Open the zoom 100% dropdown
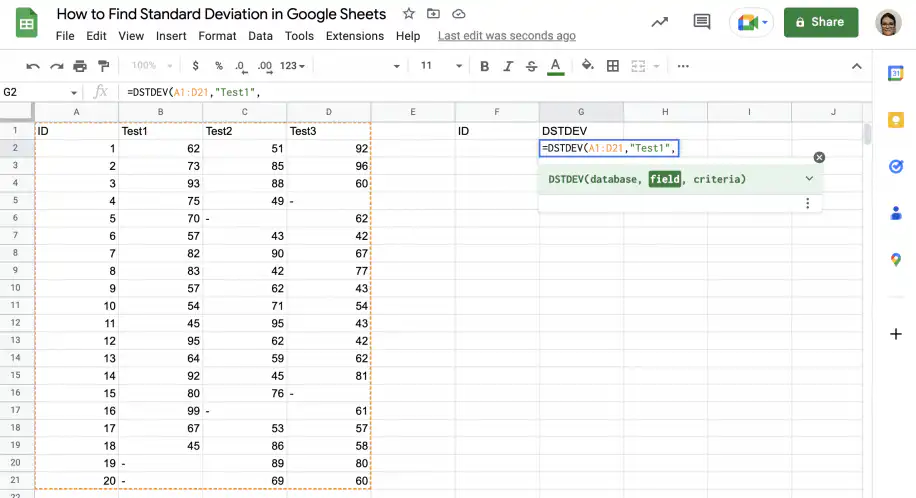The image size is (916, 498). point(151,65)
